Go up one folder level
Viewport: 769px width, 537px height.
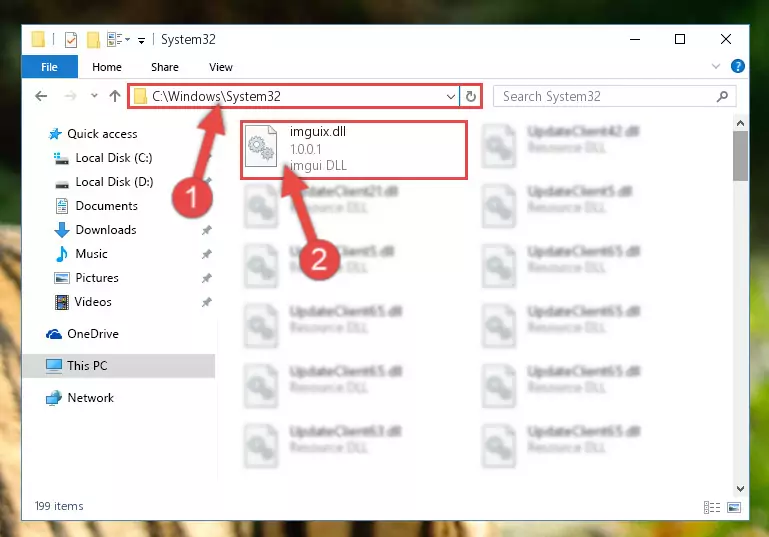click(115, 96)
